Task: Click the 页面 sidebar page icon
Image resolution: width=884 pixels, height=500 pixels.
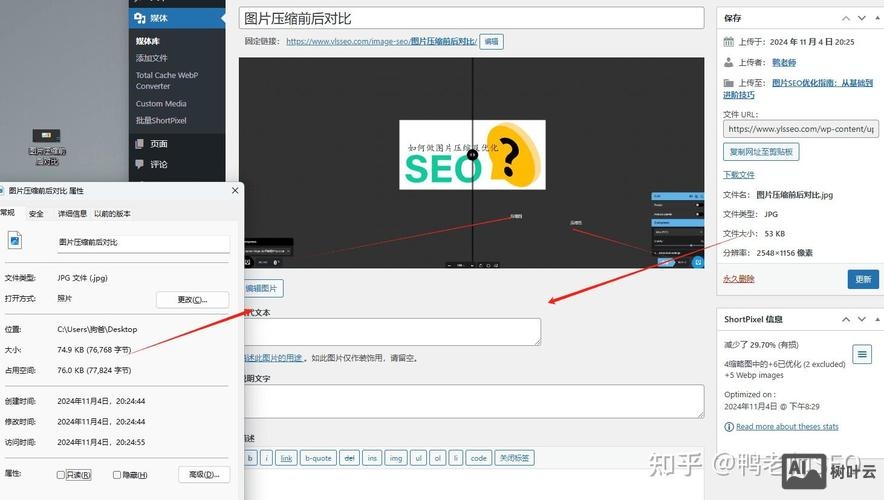Action: tap(140, 144)
